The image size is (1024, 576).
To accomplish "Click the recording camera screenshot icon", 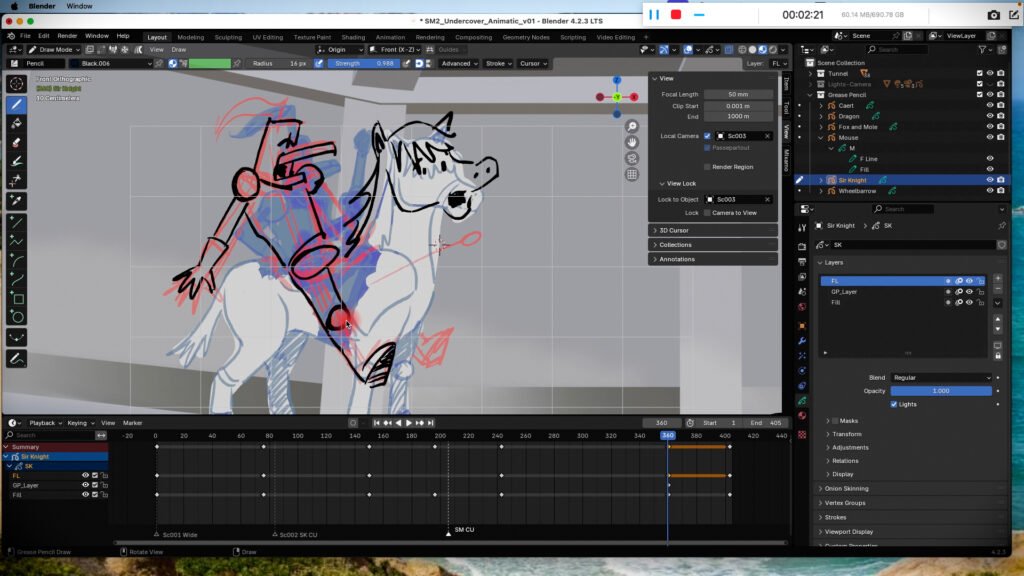I will click(x=993, y=14).
